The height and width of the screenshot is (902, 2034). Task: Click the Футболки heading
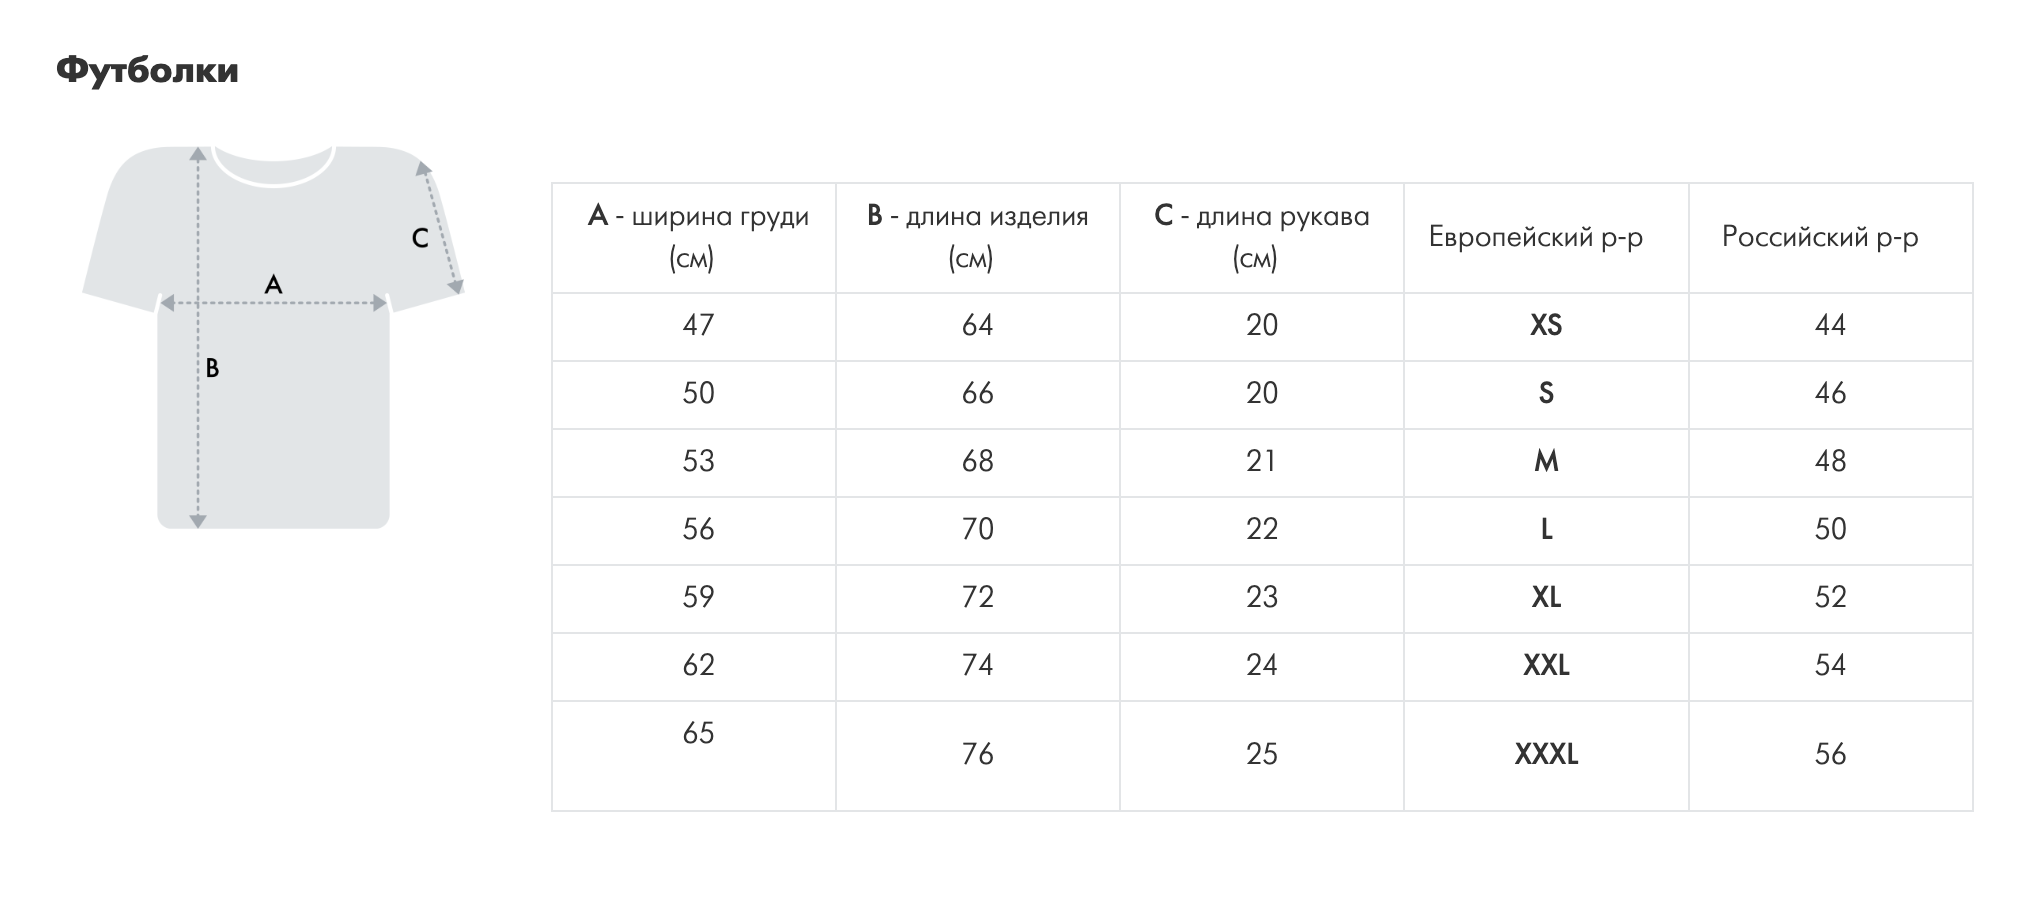(147, 71)
